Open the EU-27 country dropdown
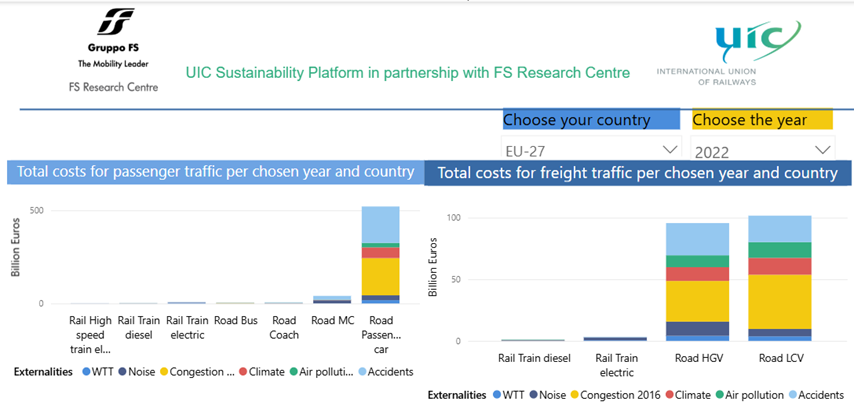Viewport: 854px width, 410px height. [x=590, y=150]
